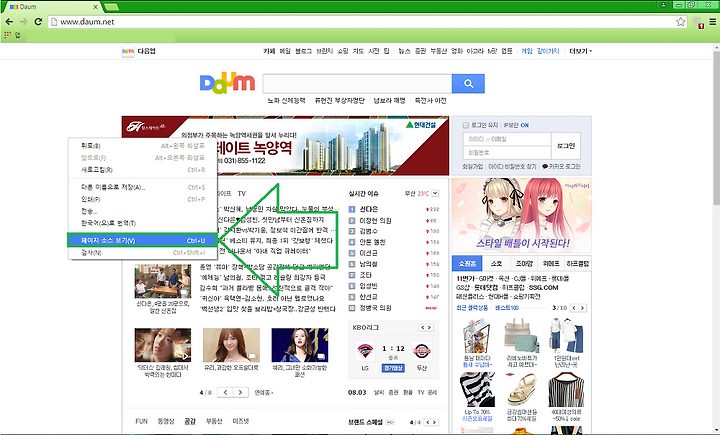Click page icon in the address bar
Image resolution: width=720 pixels, height=435 pixels.
[x=54, y=22]
